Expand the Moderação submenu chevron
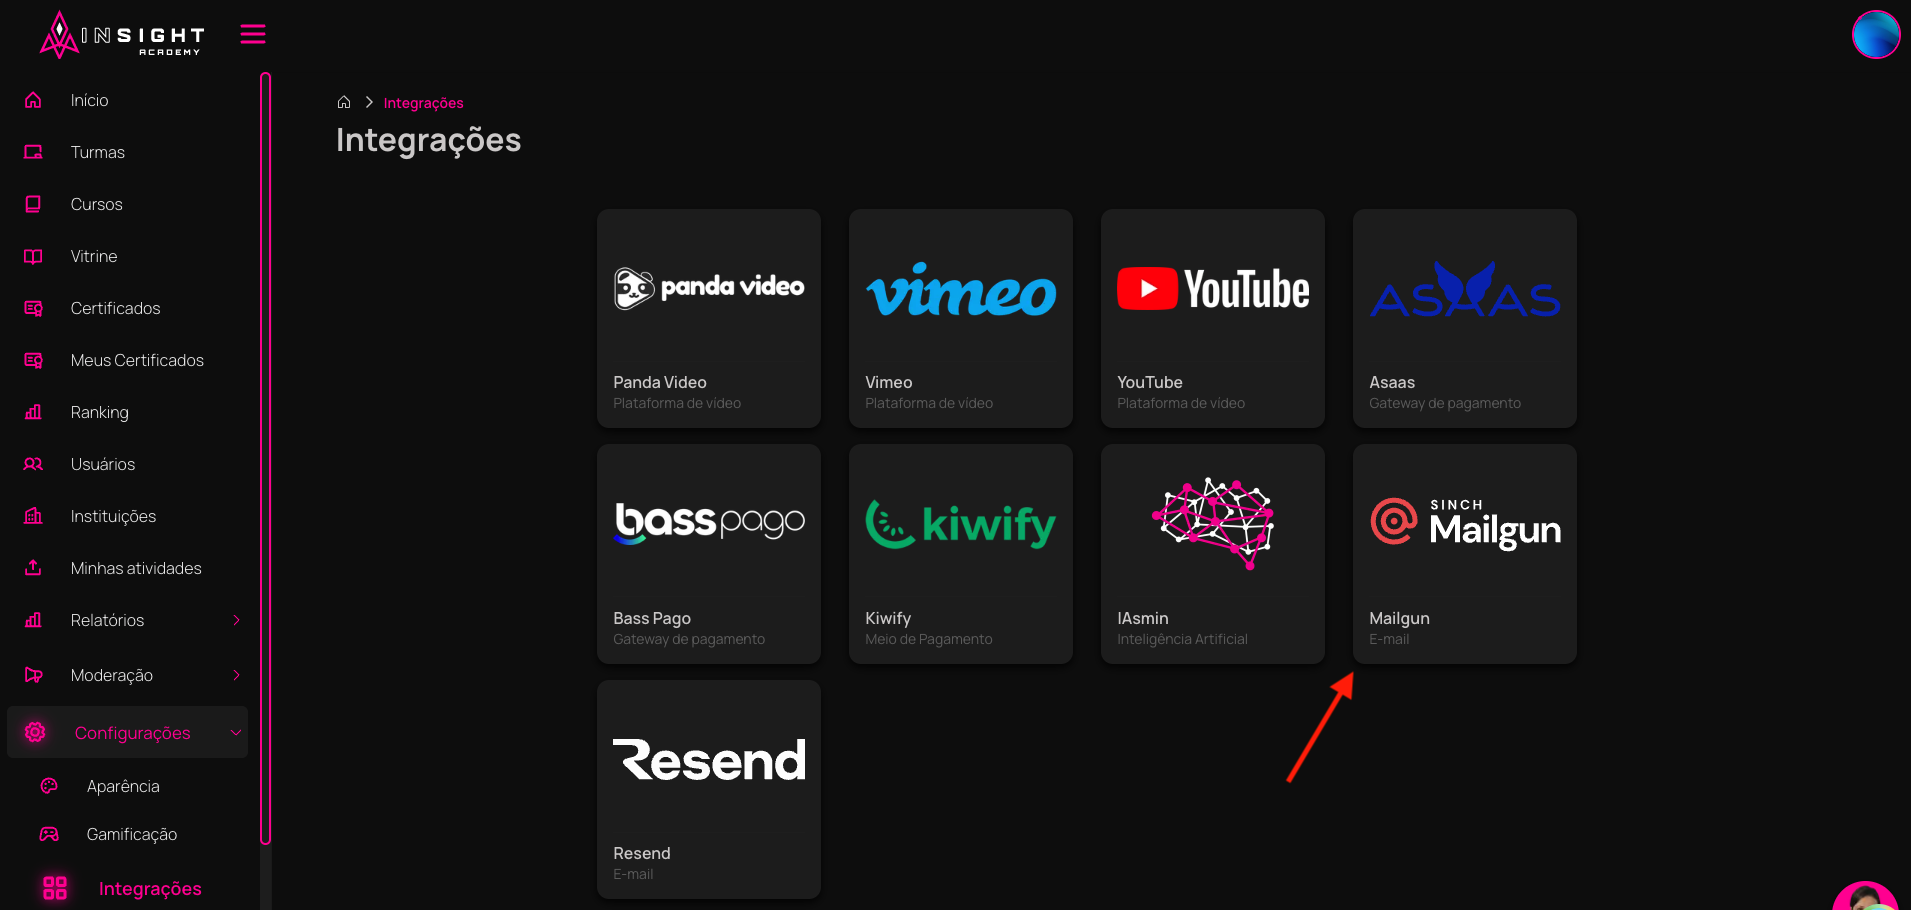This screenshot has width=1911, height=910. (x=236, y=675)
